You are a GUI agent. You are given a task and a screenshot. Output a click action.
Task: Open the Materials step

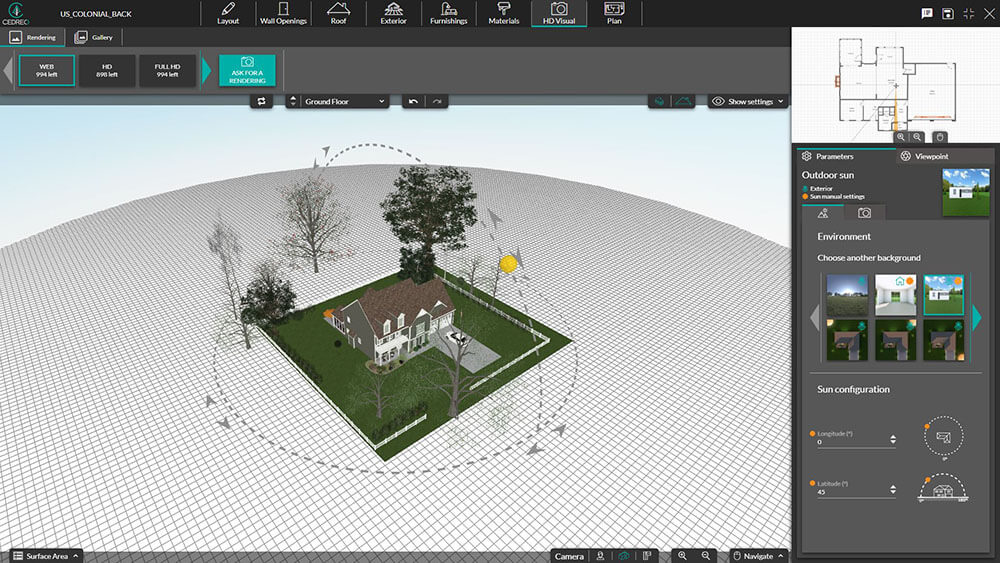[503, 13]
